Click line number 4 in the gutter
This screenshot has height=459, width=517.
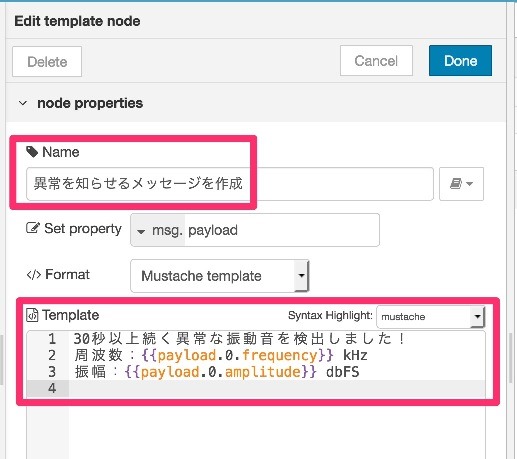click(52, 388)
